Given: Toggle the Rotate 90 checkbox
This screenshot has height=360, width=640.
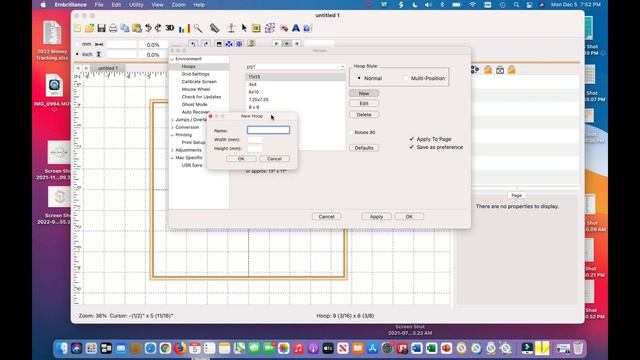Looking at the screenshot, I should point(351,132).
